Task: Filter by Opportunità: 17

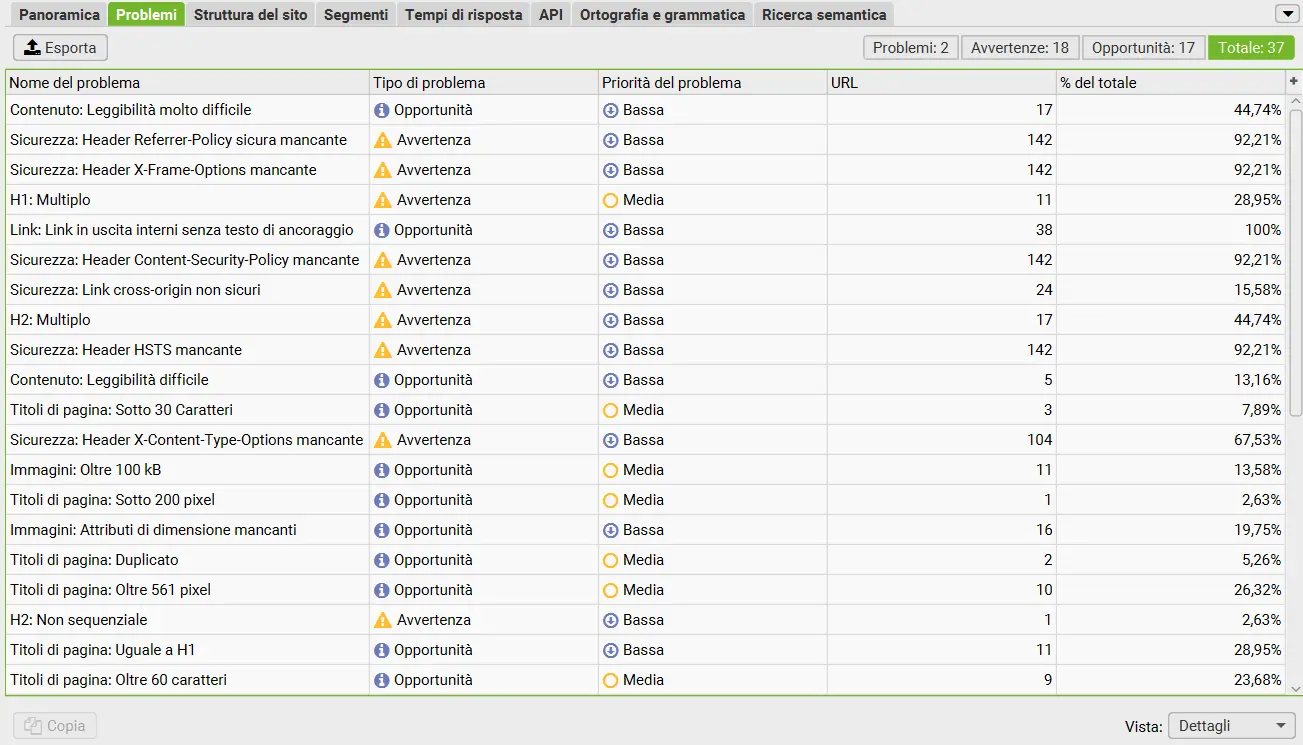Action: 1144,48
